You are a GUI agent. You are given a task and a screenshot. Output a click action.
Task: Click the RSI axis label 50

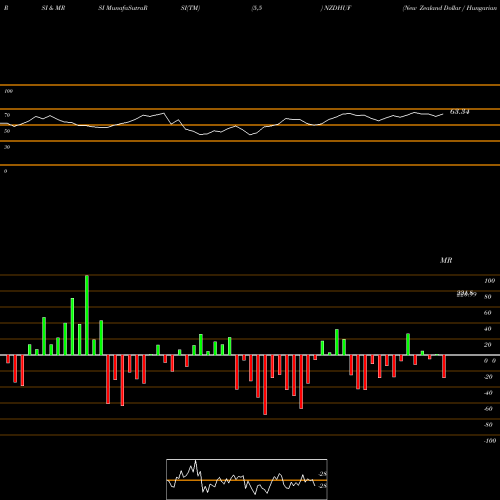pos(7,131)
